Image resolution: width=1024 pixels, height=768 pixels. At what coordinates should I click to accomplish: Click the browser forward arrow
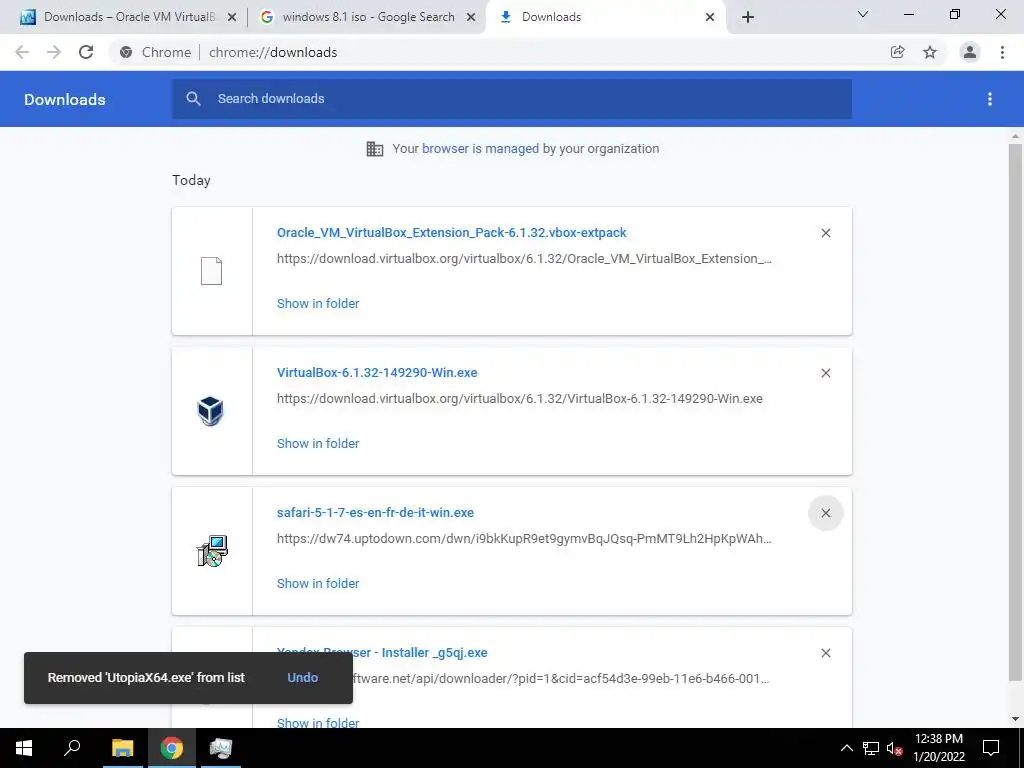(54, 52)
